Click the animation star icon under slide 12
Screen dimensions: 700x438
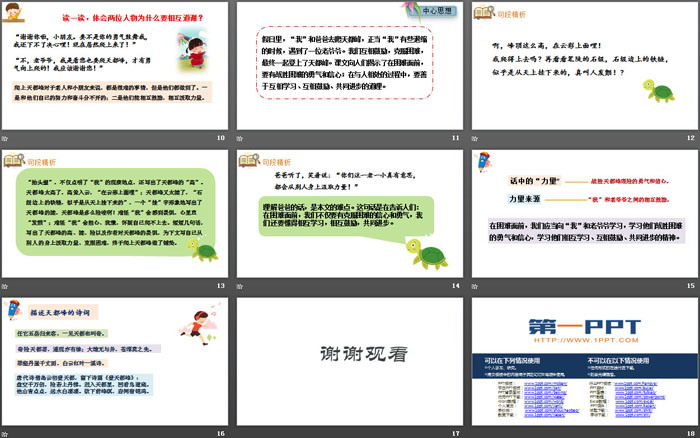(x=475, y=138)
